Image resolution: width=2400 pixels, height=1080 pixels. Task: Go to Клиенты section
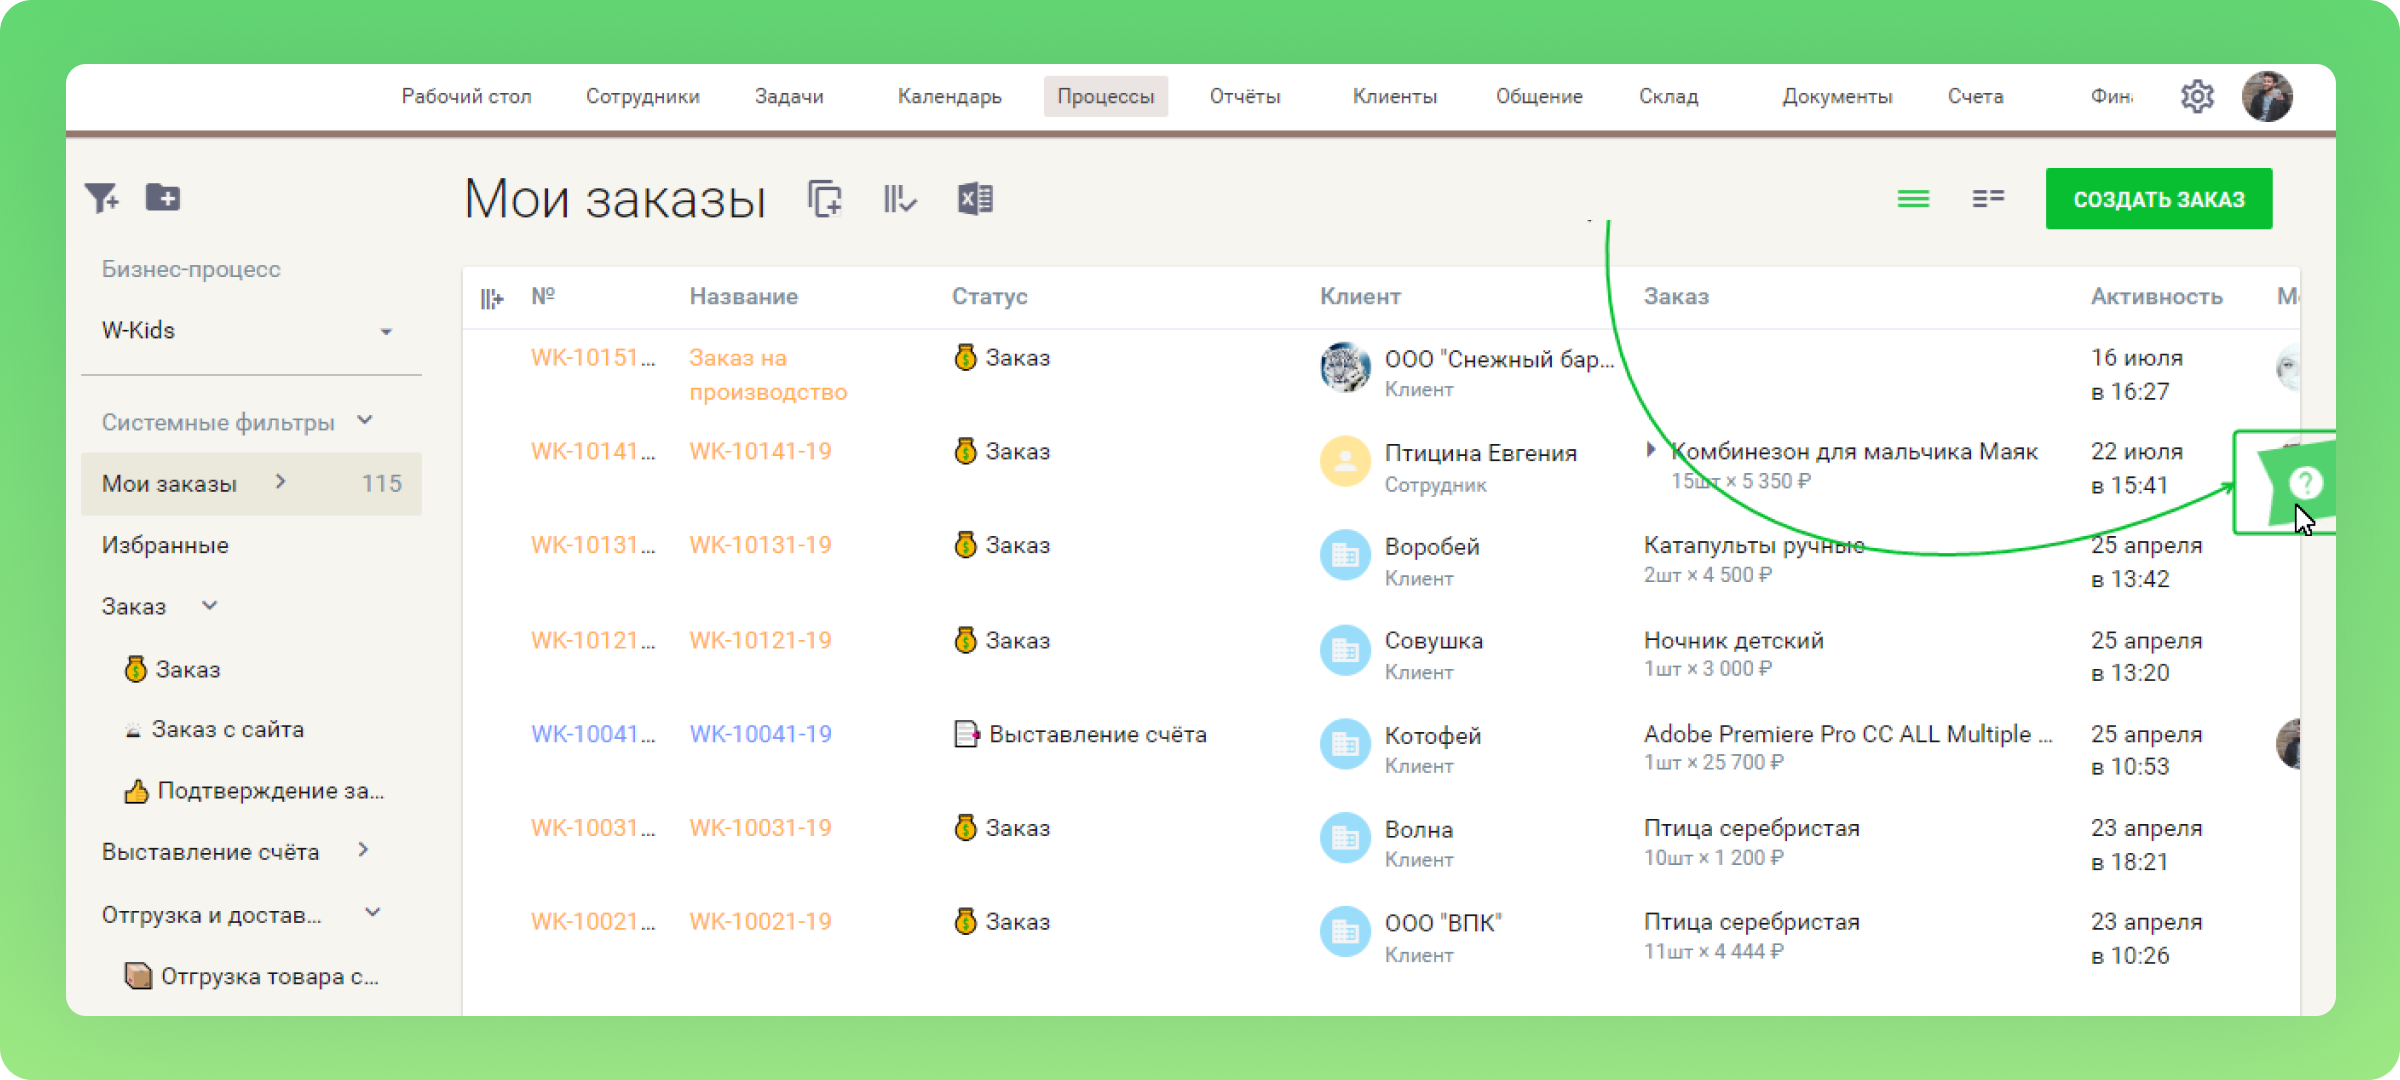coord(1395,96)
